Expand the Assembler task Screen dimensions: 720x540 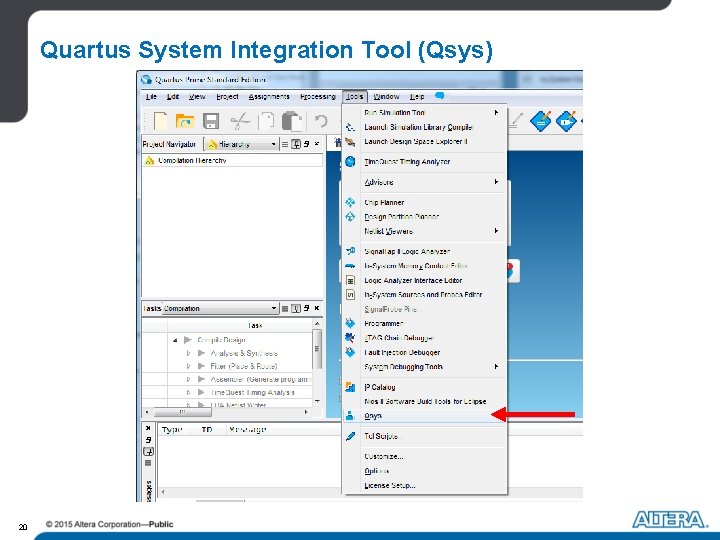188,379
